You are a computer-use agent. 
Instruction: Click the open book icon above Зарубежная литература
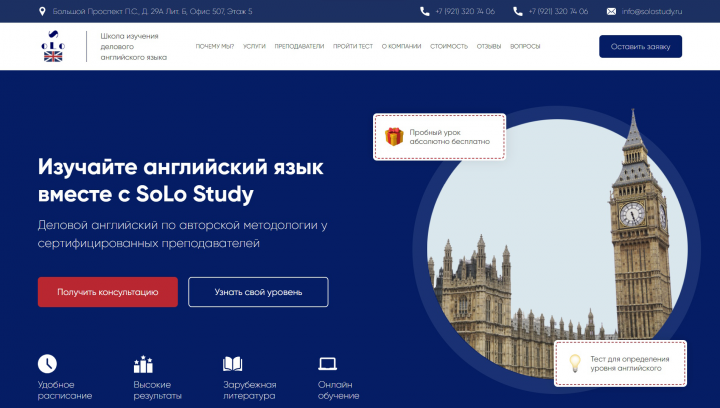tap(232, 364)
